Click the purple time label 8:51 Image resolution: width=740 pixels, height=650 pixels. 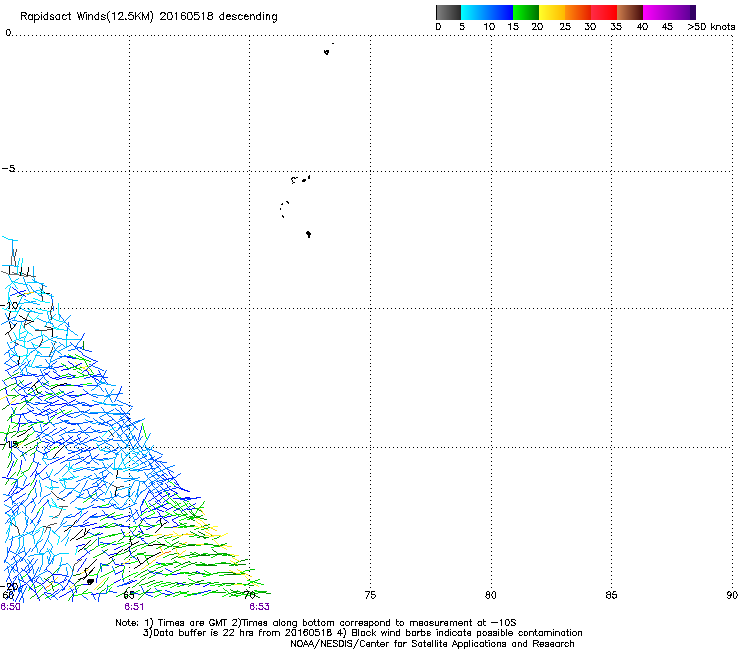134,607
